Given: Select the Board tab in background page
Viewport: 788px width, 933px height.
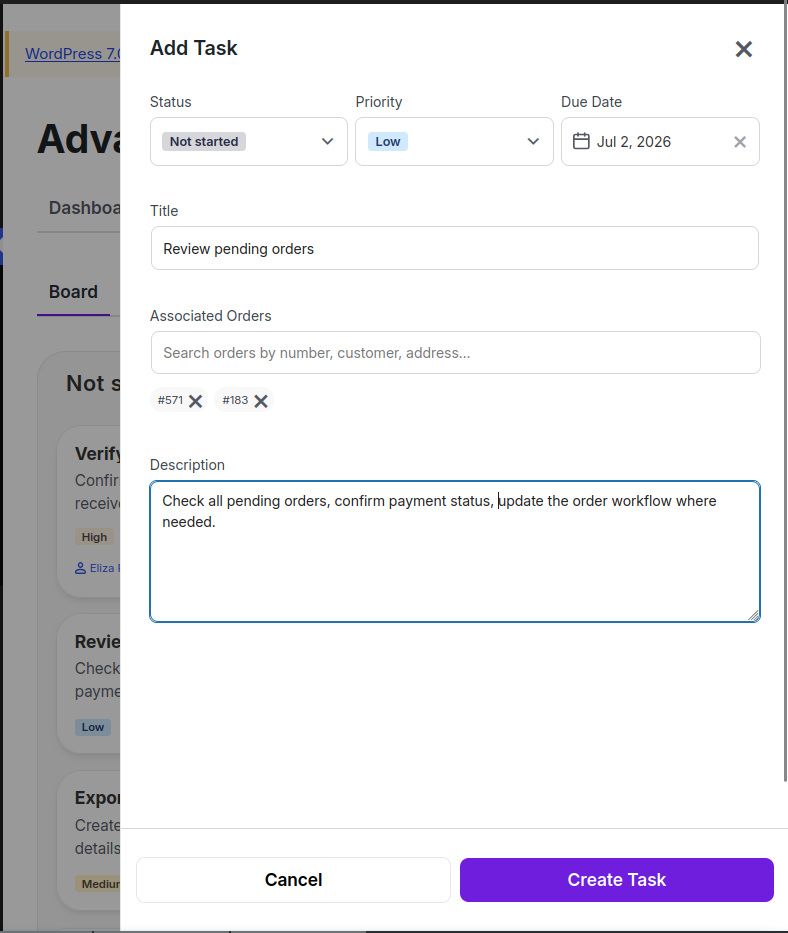Looking at the screenshot, I should click(73, 292).
